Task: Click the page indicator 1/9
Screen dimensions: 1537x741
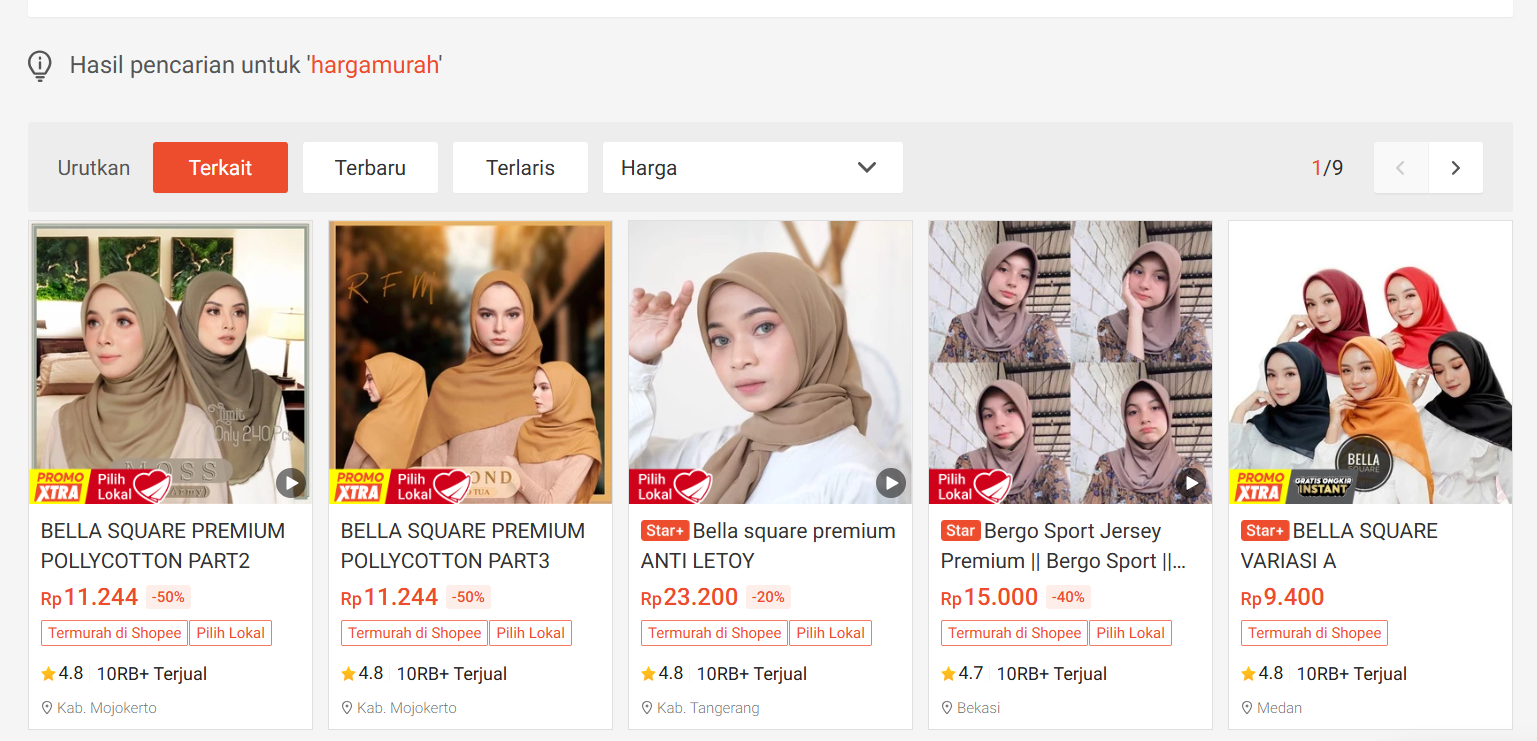Action: (1328, 168)
